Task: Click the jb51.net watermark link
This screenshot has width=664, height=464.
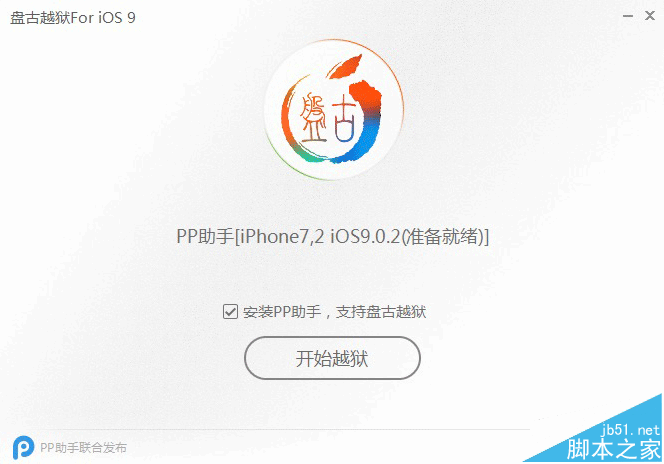Action: tap(631, 430)
